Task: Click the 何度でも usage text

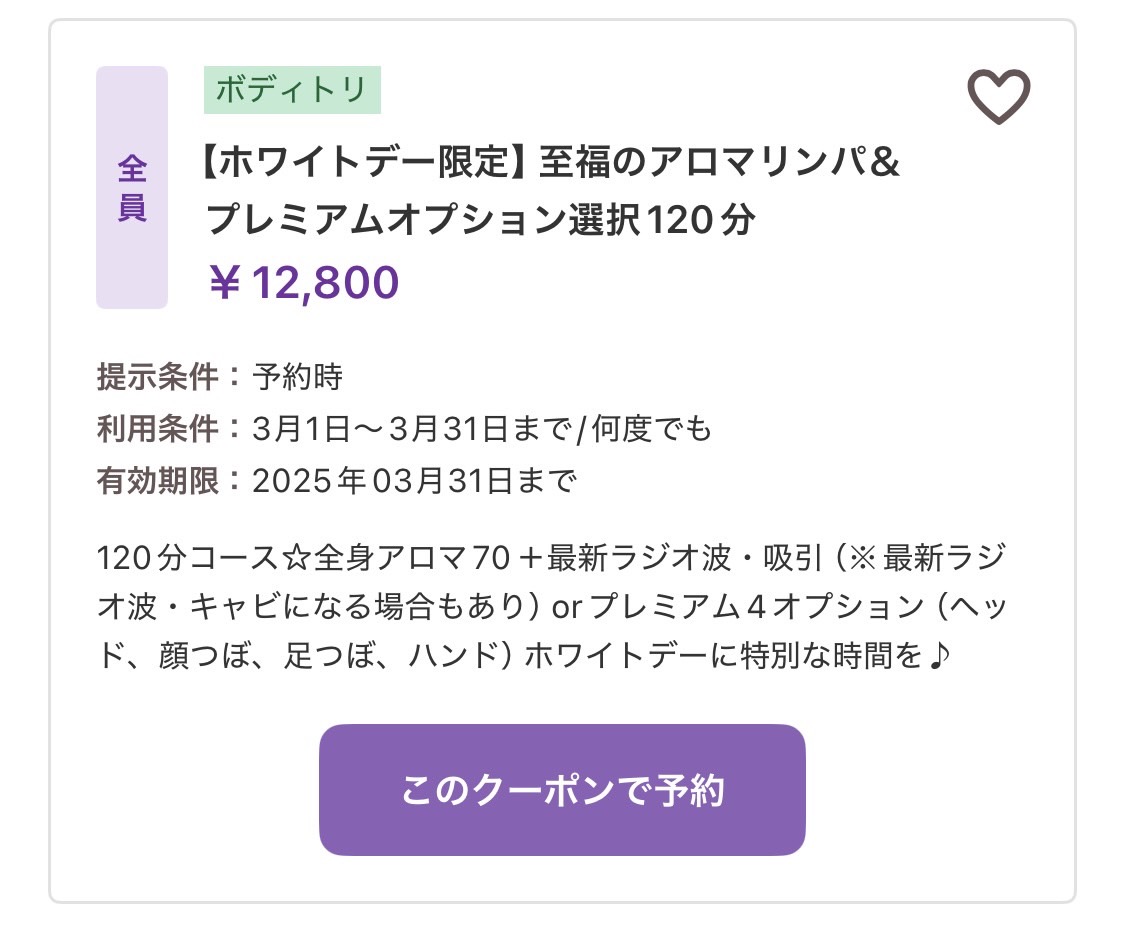Action: click(651, 429)
